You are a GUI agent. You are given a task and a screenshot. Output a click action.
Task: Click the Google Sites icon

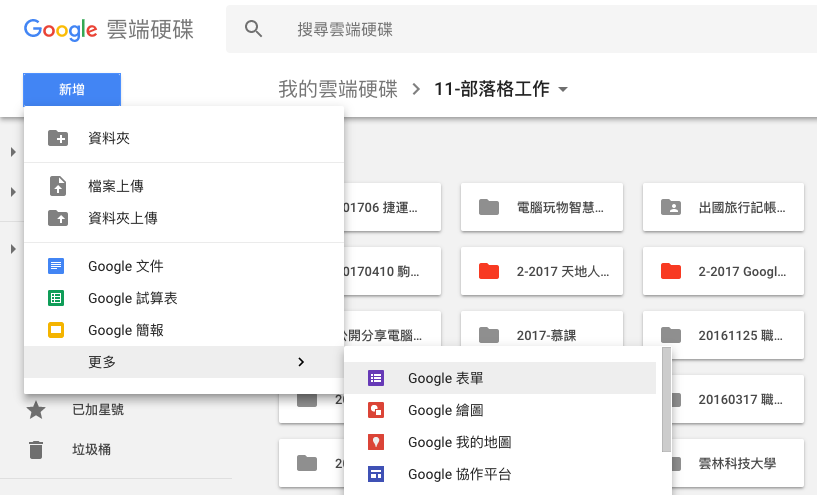coord(376,474)
